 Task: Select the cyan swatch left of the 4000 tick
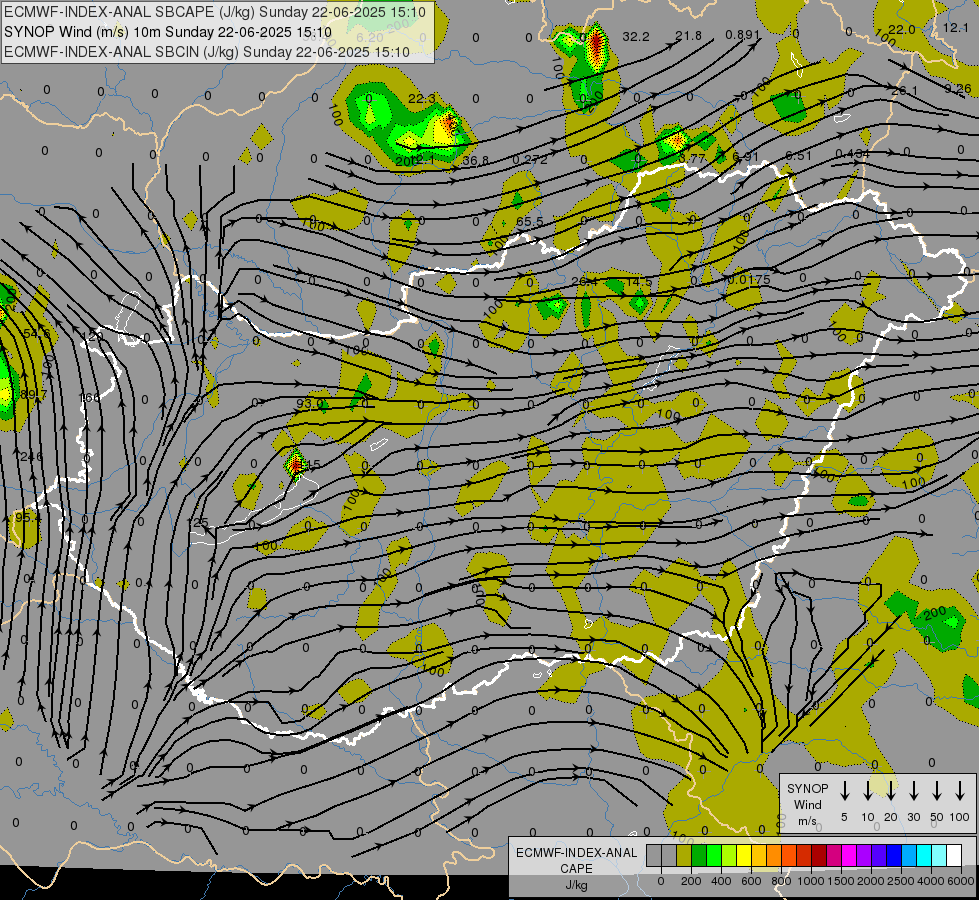[x=923, y=855]
